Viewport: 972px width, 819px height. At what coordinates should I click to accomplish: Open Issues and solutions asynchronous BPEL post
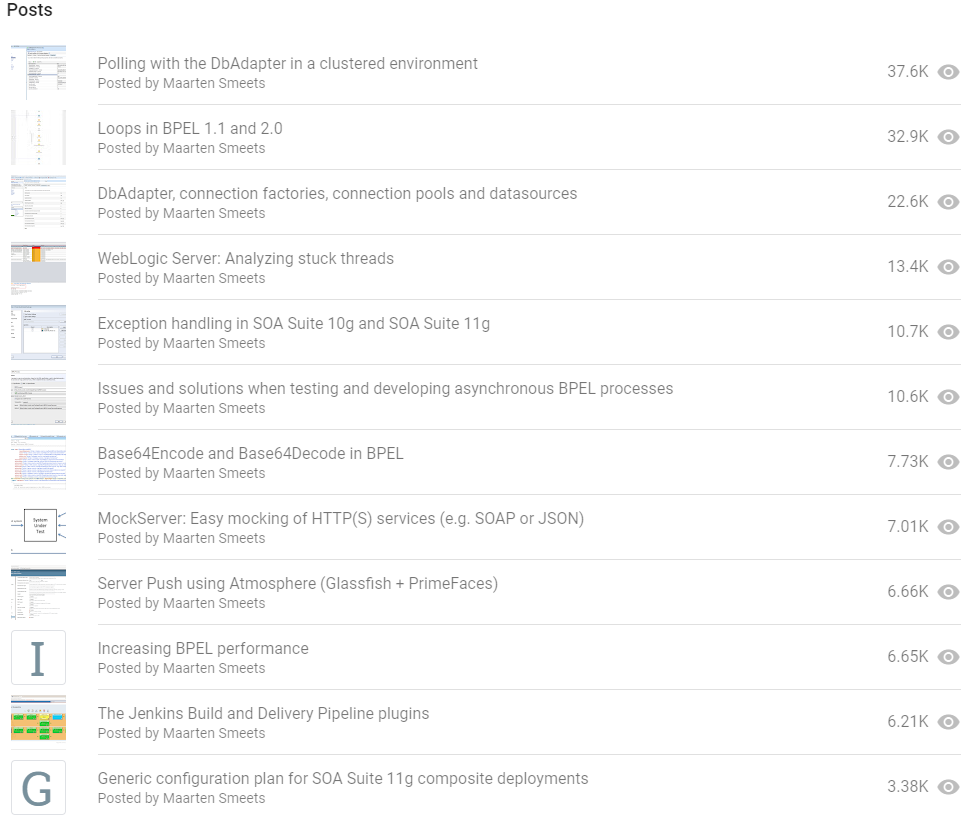tap(385, 389)
